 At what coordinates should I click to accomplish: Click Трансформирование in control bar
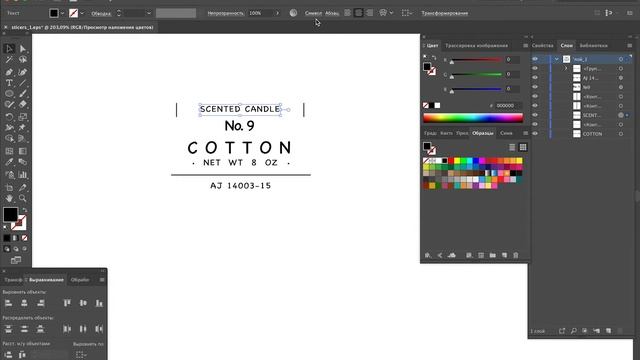pyautogui.click(x=444, y=13)
